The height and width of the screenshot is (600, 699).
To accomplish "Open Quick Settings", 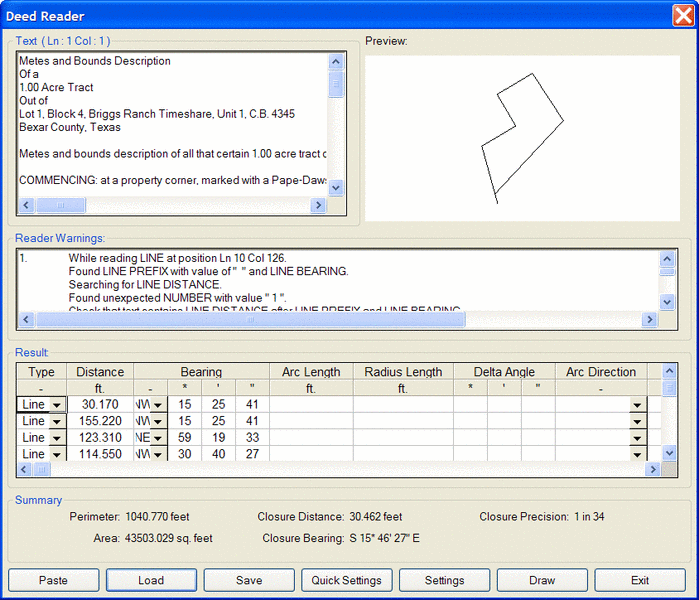I will pos(346,580).
